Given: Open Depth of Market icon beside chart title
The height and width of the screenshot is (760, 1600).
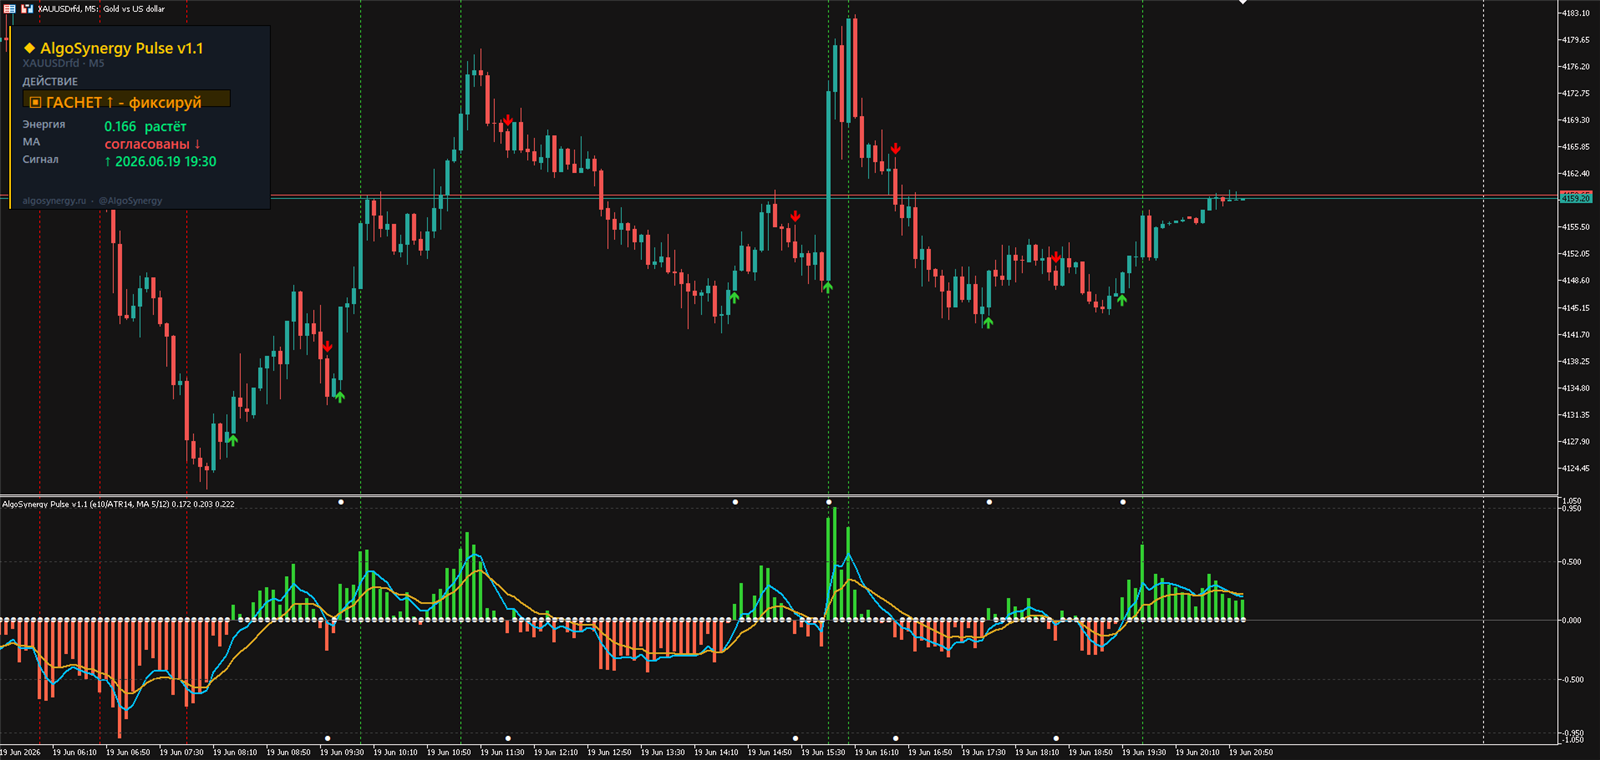Looking at the screenshot, I should [27, 8].
